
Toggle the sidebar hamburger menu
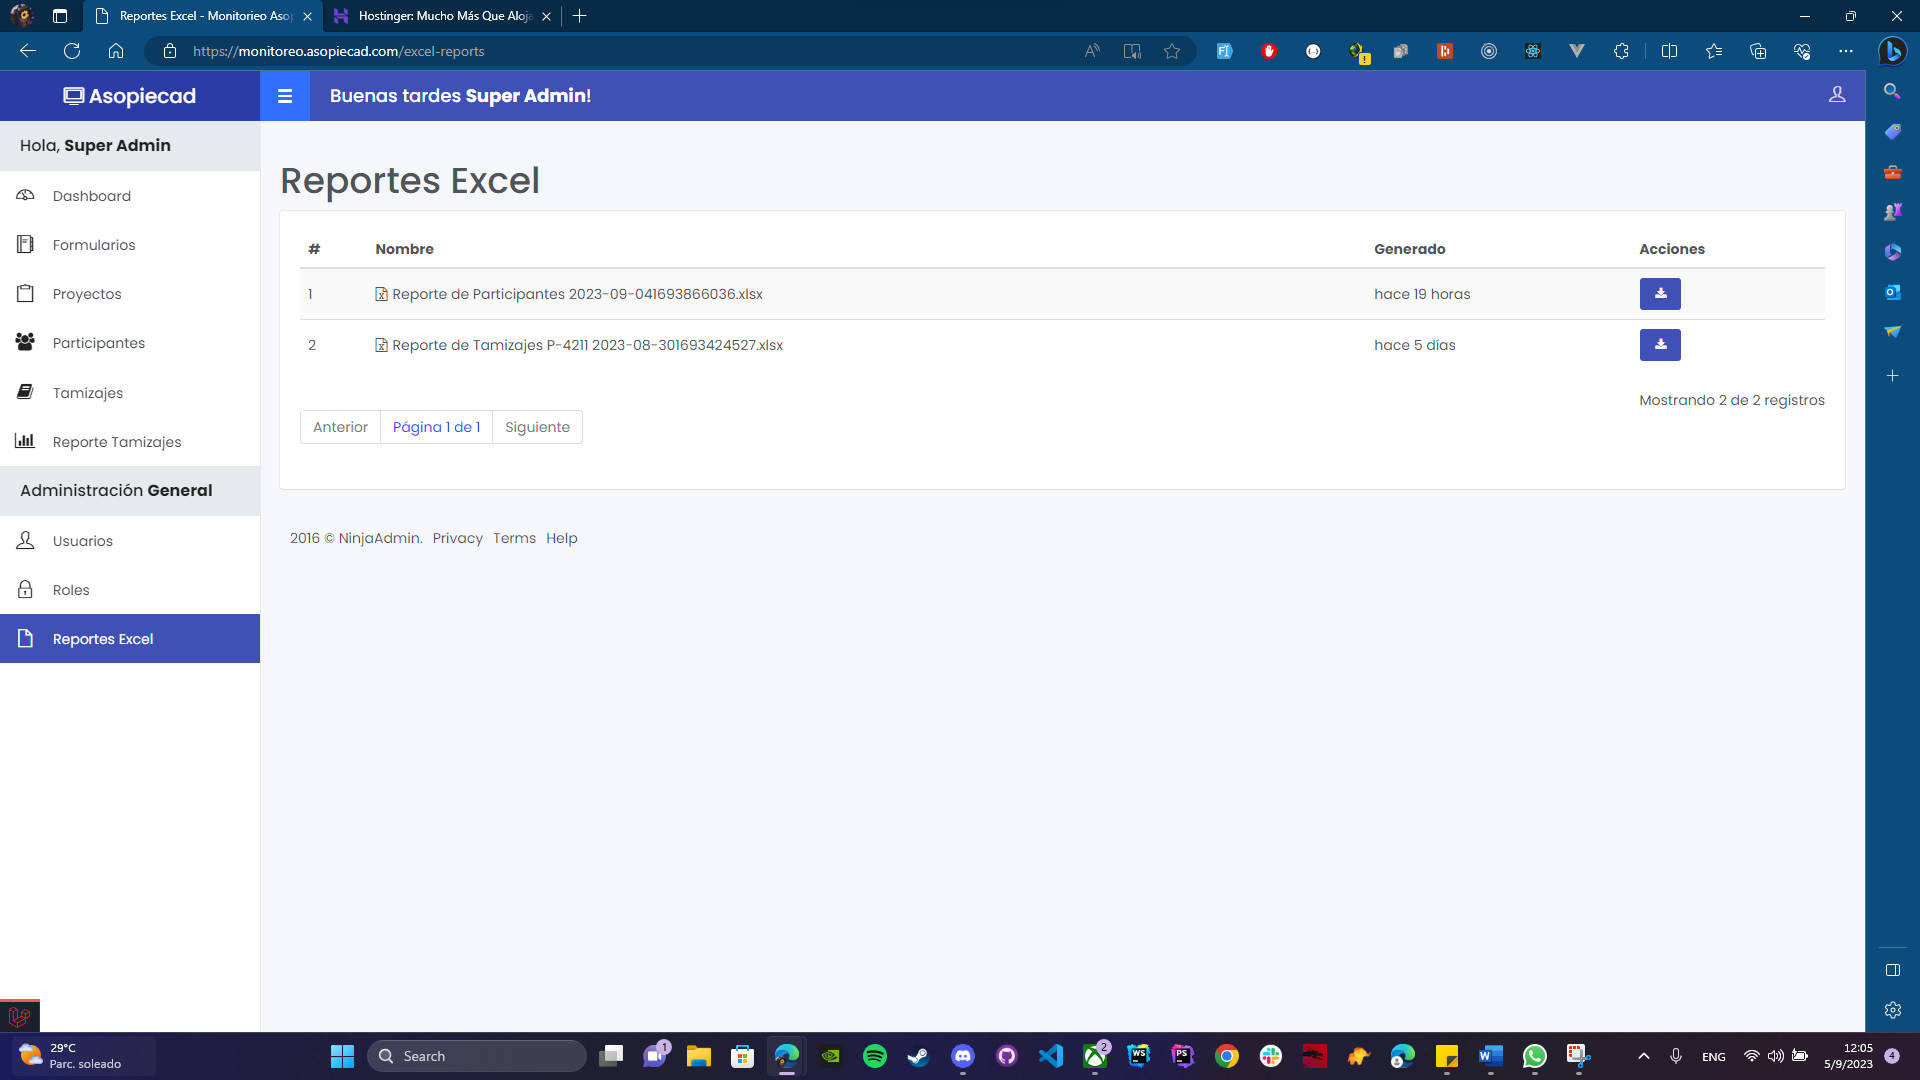coord(285,96)
